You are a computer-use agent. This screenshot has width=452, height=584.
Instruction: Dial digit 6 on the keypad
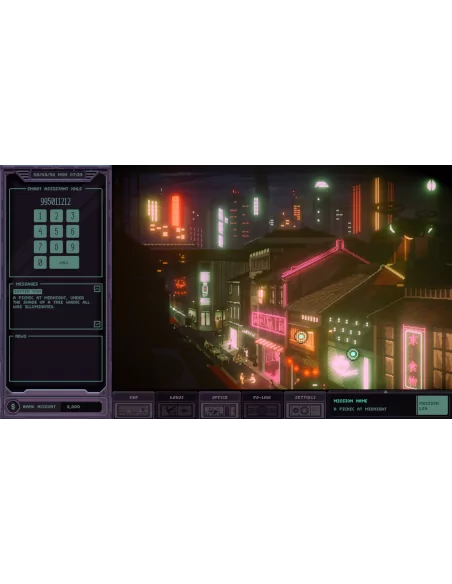[x=73, y=231]
